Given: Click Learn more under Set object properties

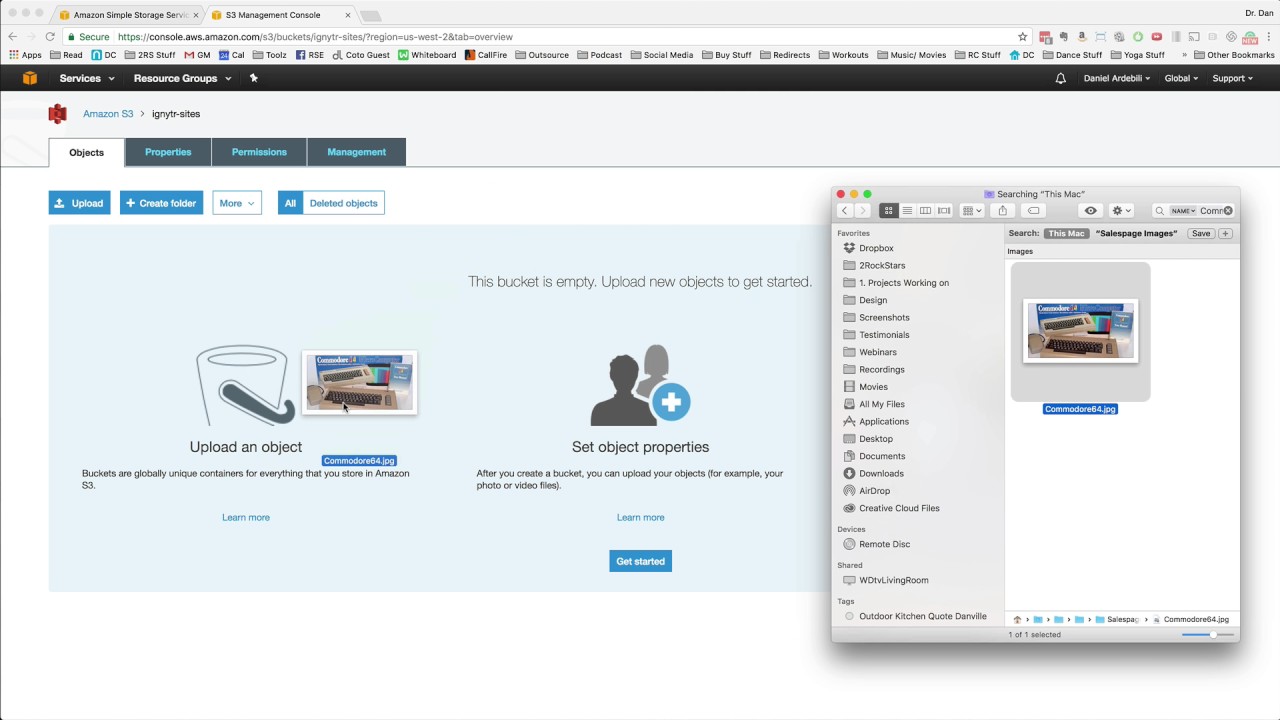Looking at the screenshot, I should point(640,517).
